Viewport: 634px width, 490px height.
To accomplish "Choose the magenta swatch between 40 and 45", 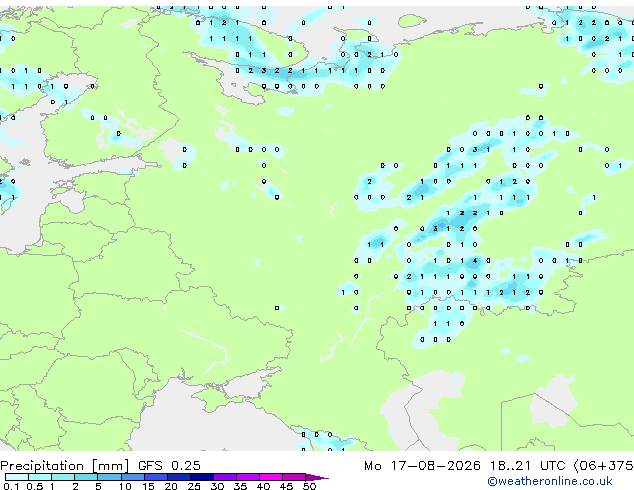I will tap(271, 477).
